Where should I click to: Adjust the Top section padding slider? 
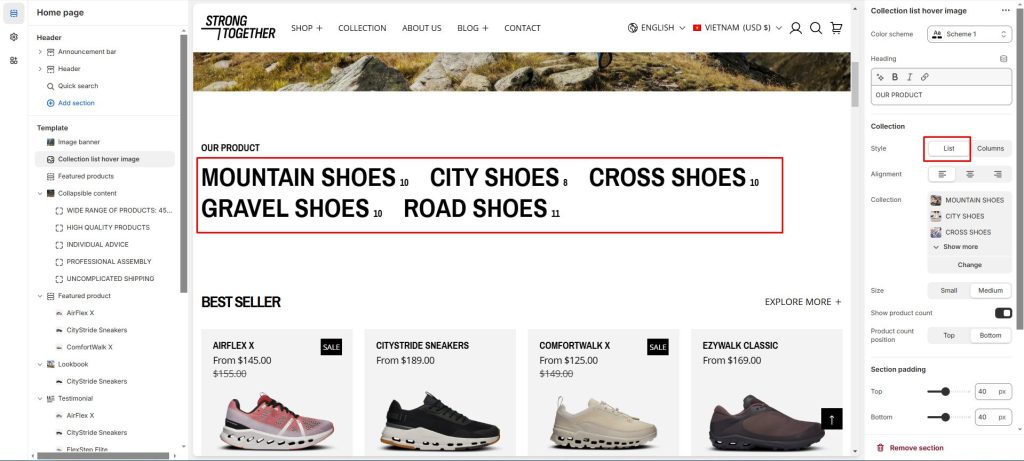[x=948, y=392]
